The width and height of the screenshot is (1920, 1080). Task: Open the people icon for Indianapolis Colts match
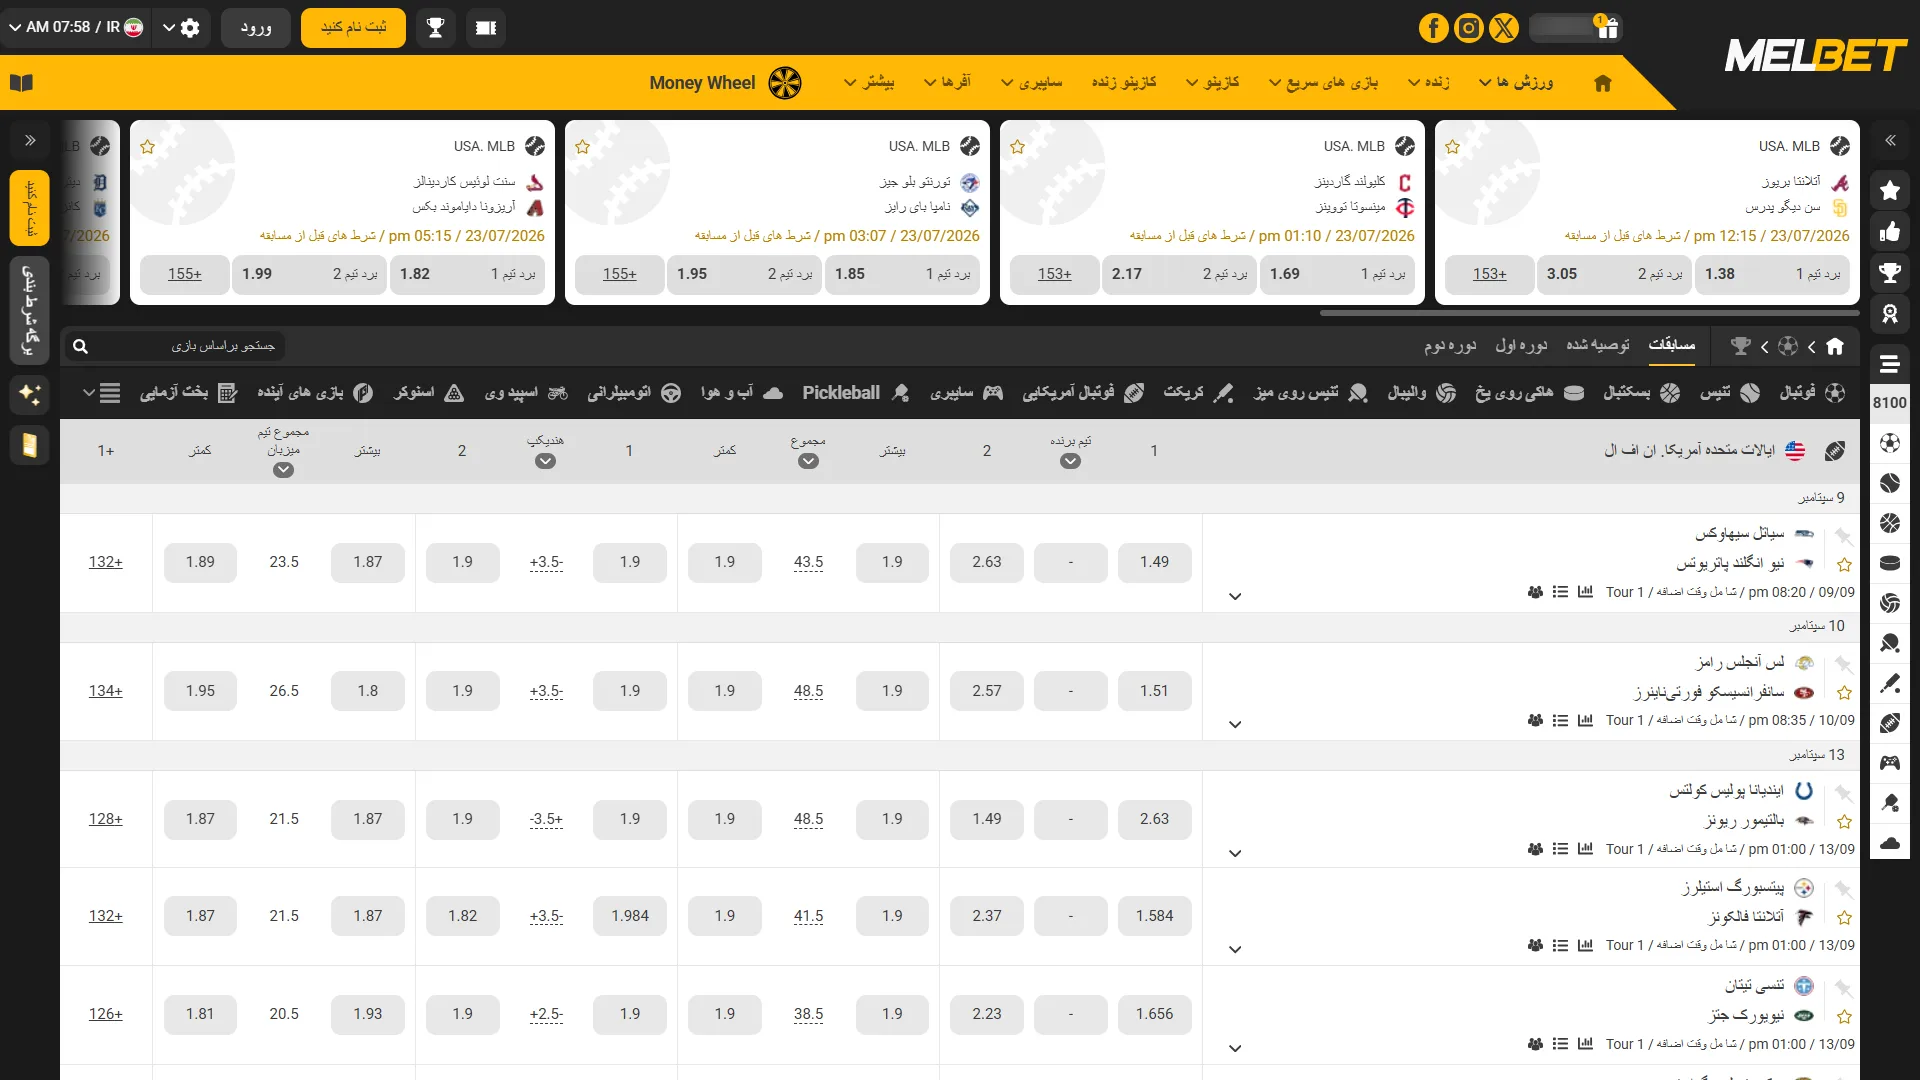1535,849
